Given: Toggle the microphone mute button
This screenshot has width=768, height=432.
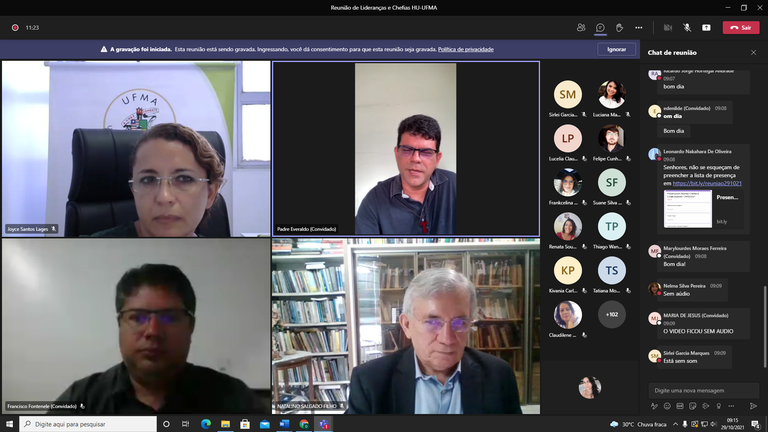Looking at the screenshot, I should coord(687,28).
